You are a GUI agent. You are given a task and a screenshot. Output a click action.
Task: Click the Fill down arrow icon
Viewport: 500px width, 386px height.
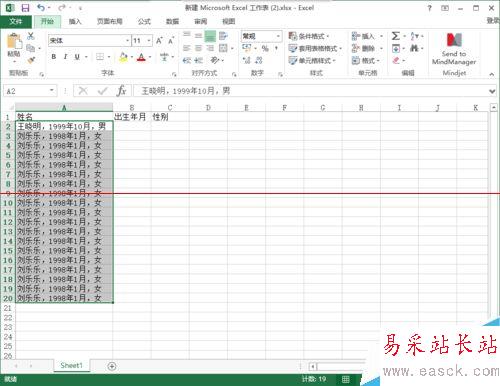click(396, 48)
